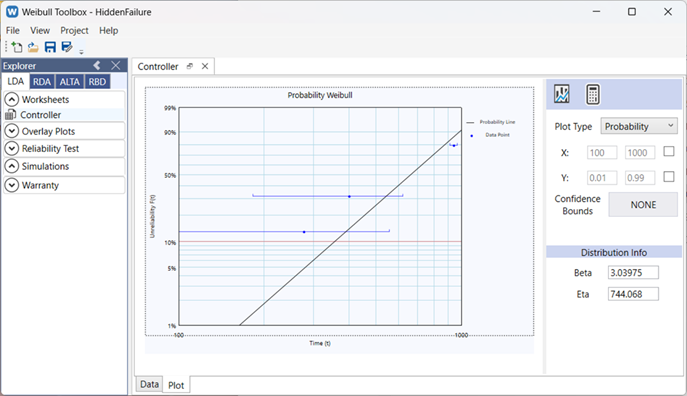Viewport: 687px width, 396px height.
Task: Switch to the RBD tab
Action: (x=97, y=82)
